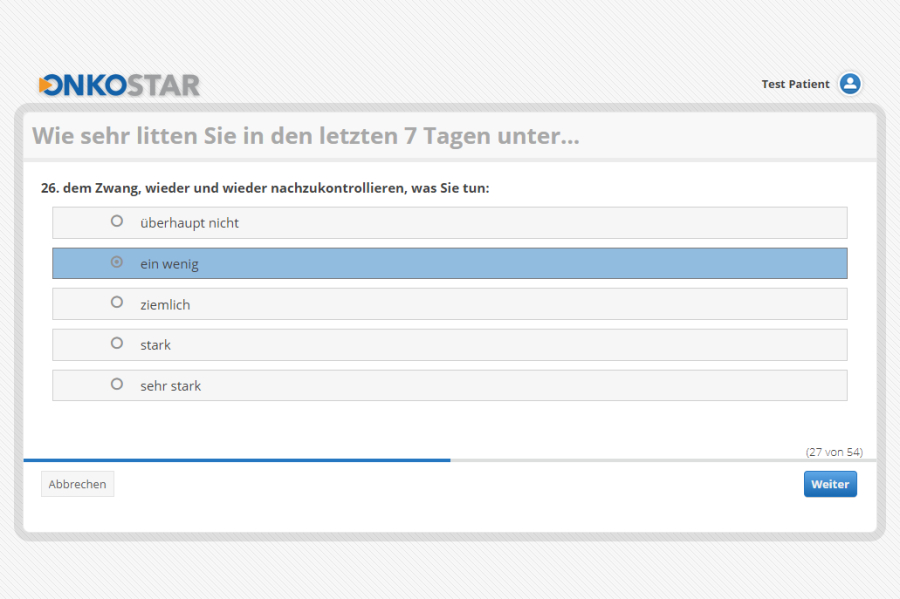Click the ONKOSTAR logo

pos(119,85)
